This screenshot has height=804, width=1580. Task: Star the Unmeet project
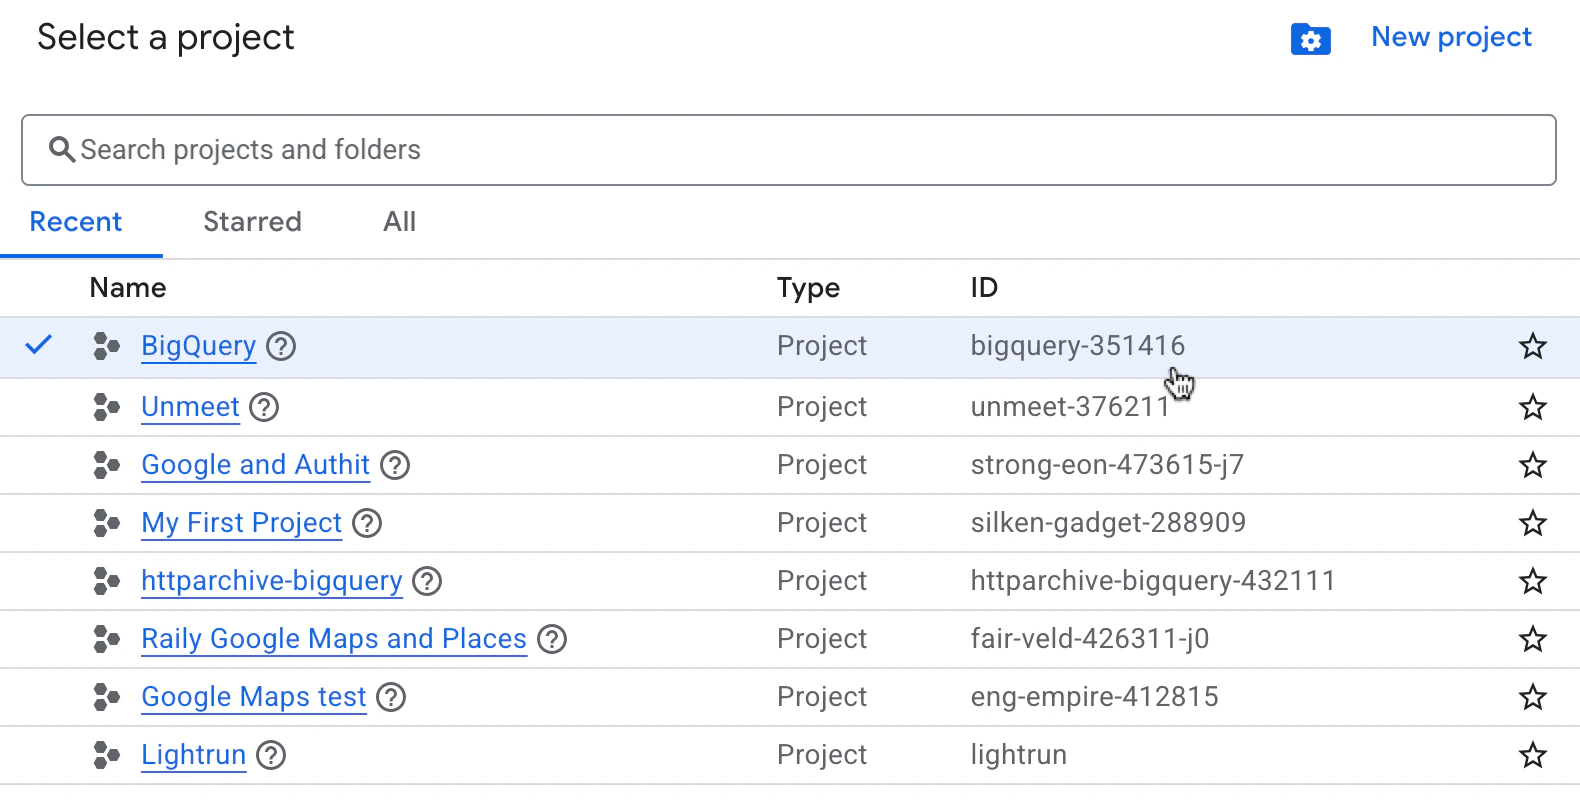(1532, 407)
